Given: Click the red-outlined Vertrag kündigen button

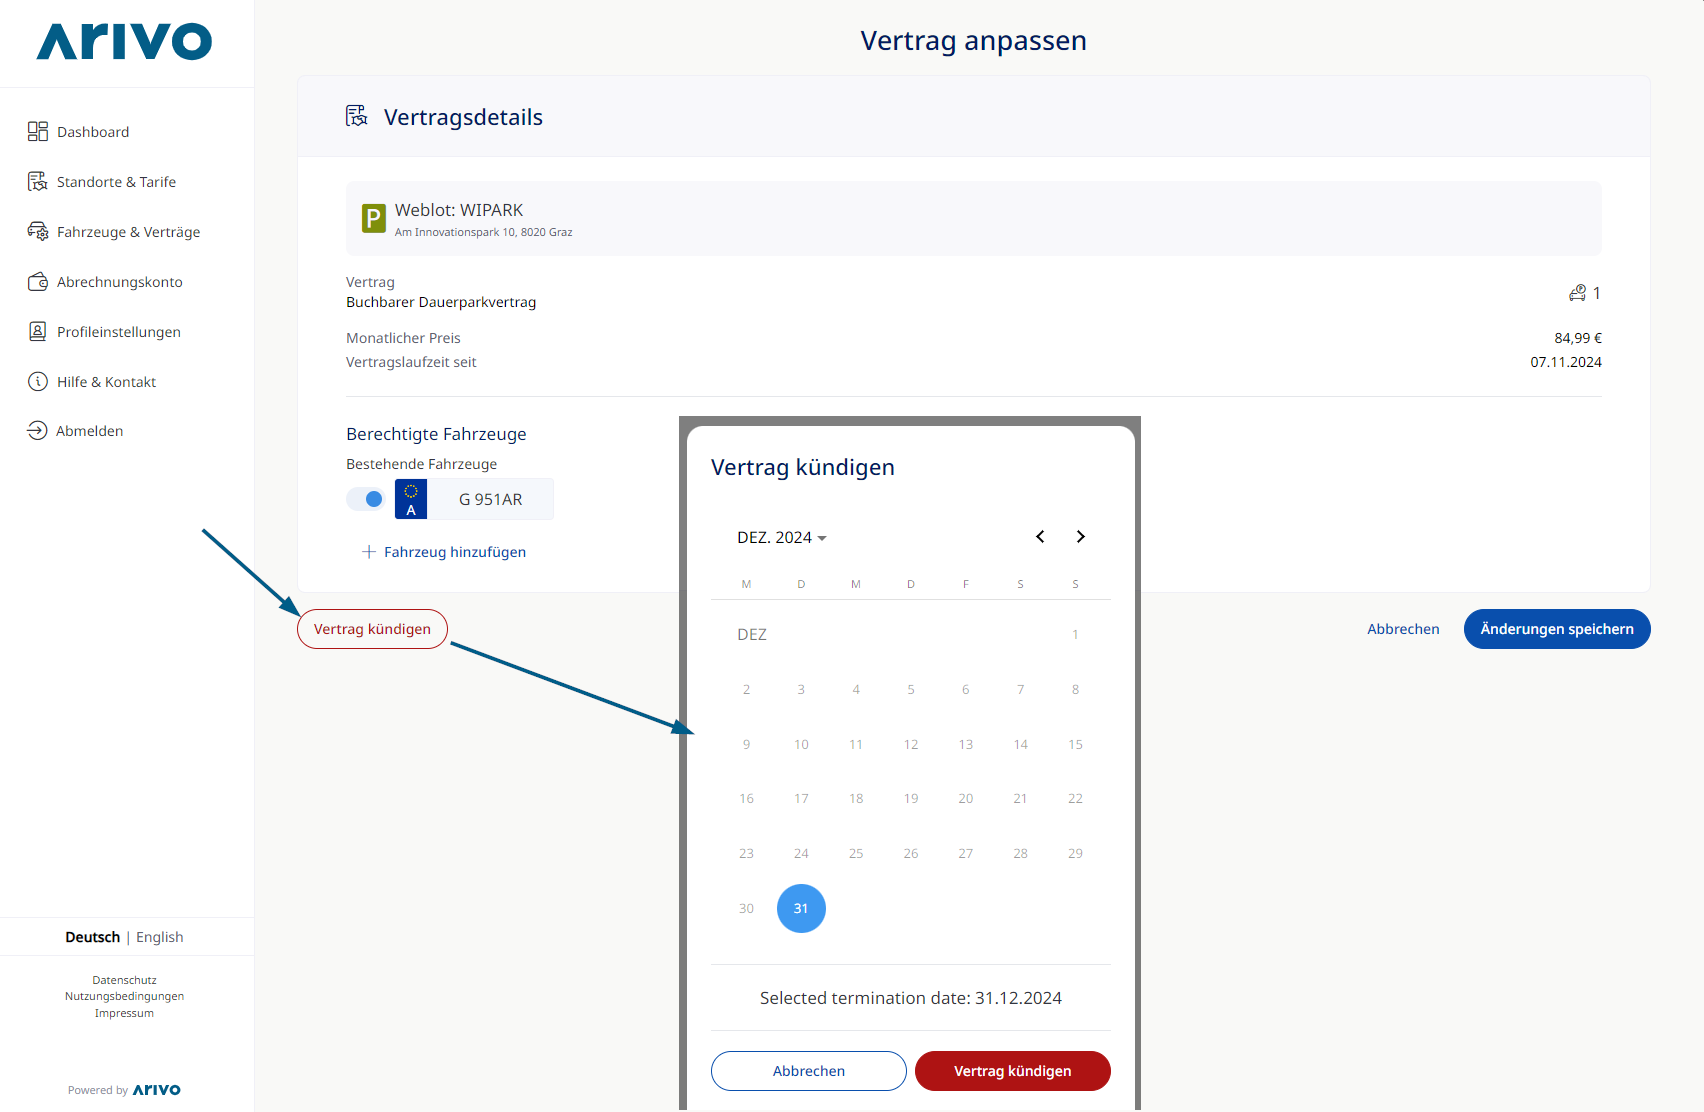Looking at the screenshot, I should [x=372, y=629].
